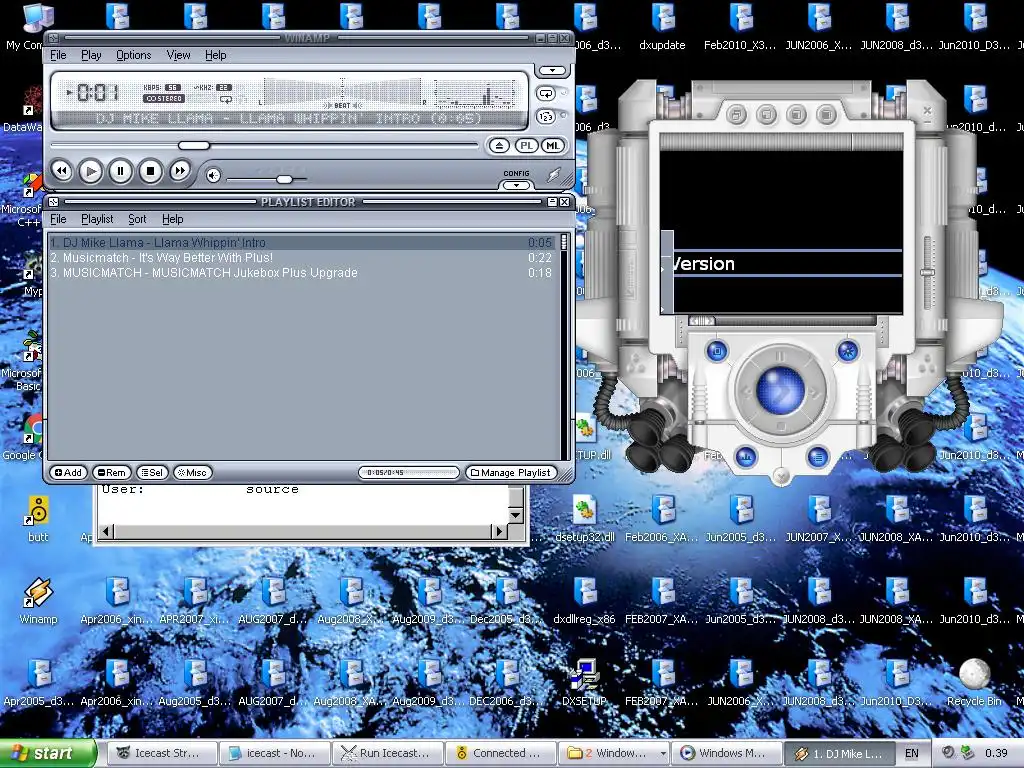Toggle the ML media library button
Screen dimensions: 1024x768
553,146
